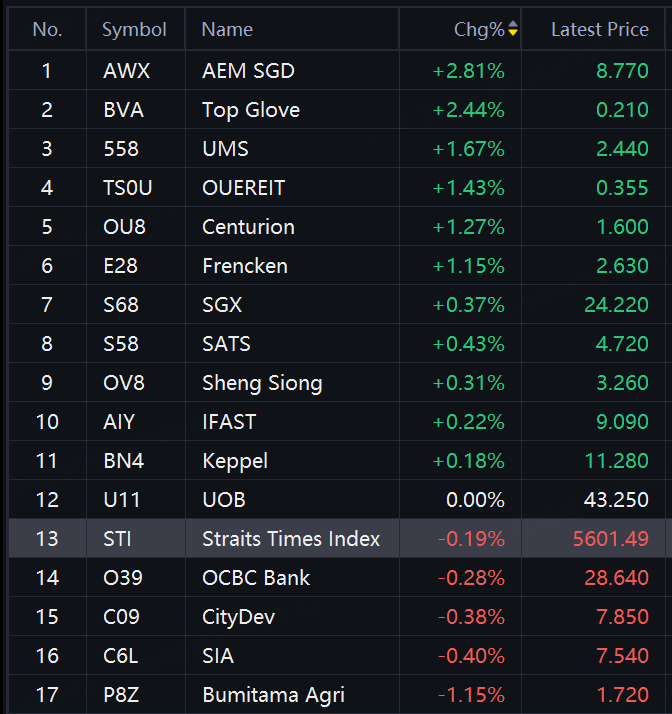Open the Frencken name

[245, 266]
